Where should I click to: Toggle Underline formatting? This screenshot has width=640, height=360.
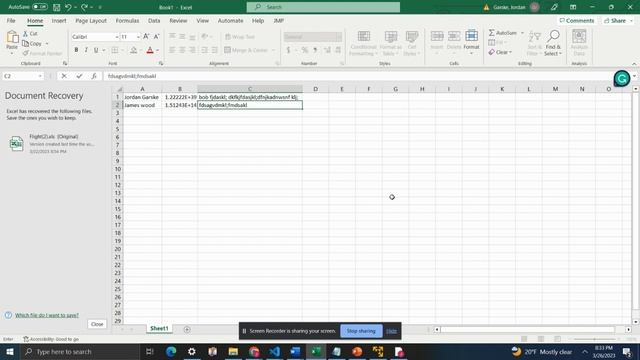point(96,50)
